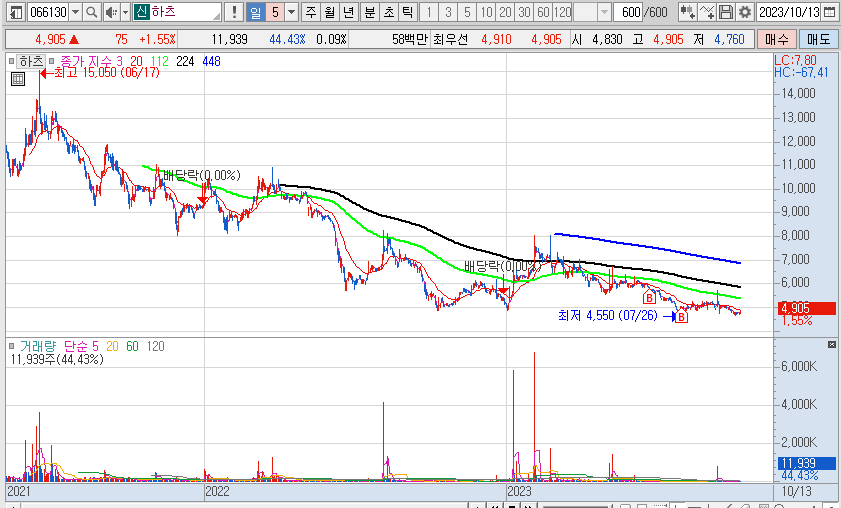Add an indicator line overlay
The width and height of the screenshot is (841, 508).
point(707,12)
